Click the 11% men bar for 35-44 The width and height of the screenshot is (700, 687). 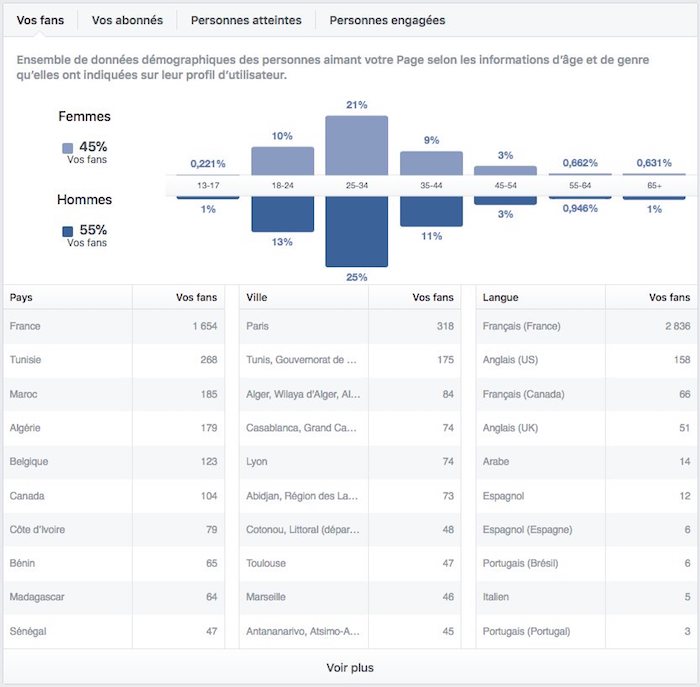(431, 211)
